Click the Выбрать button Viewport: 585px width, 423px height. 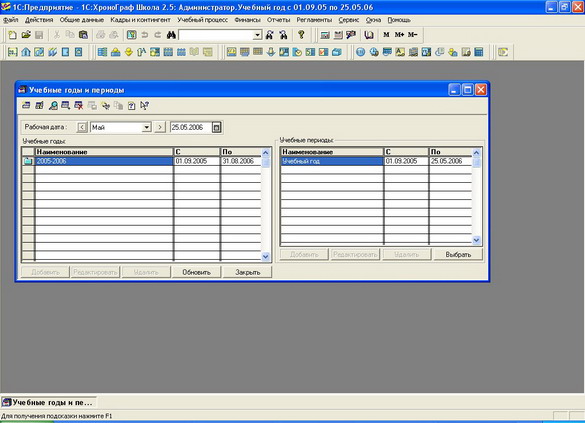[x=458, y=255]
